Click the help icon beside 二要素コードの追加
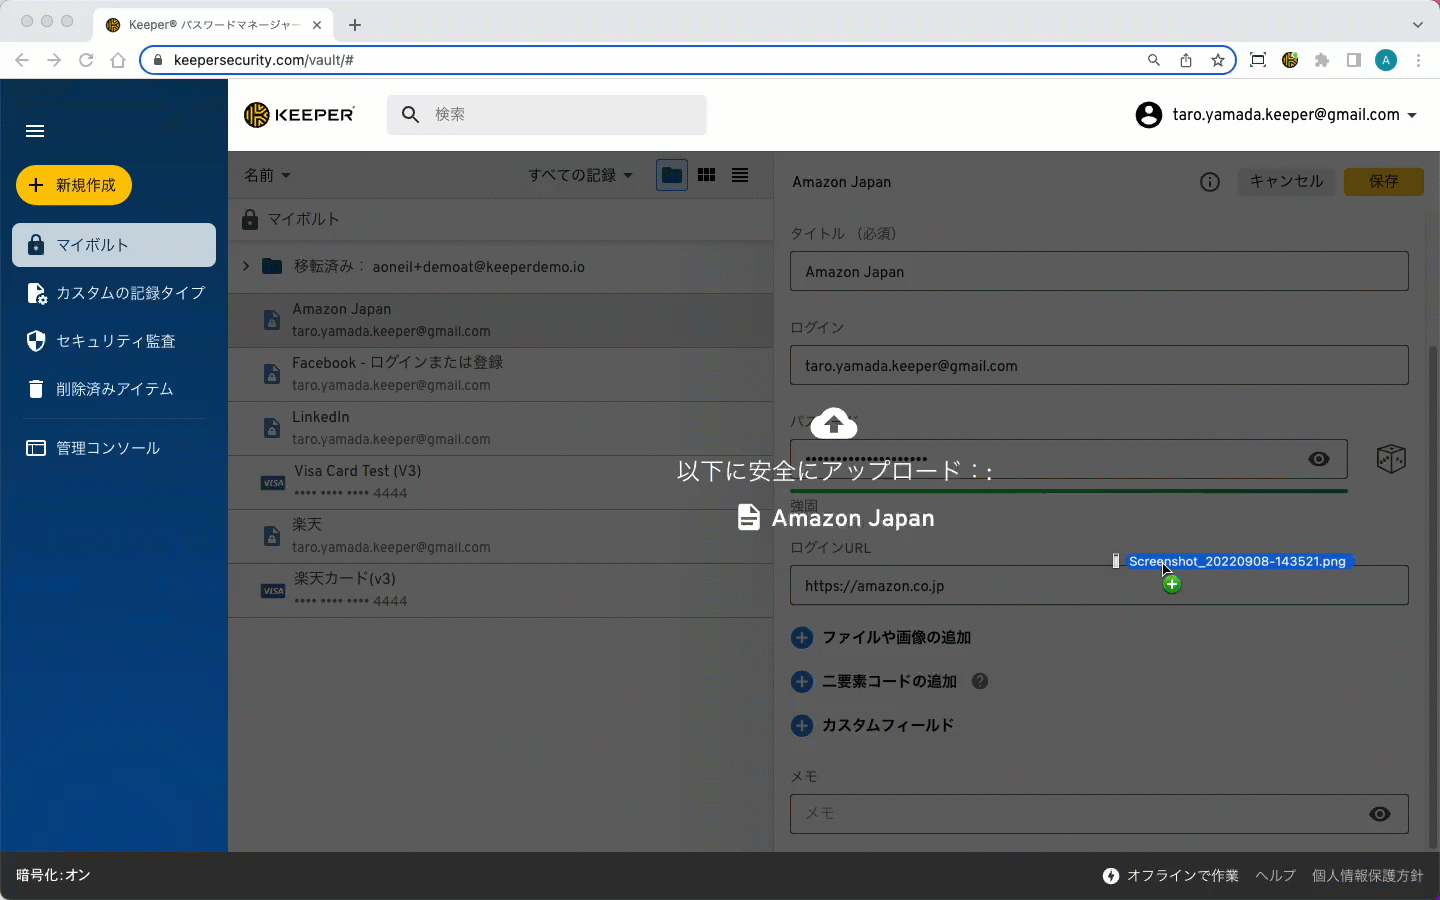 [x=980, y=681]
